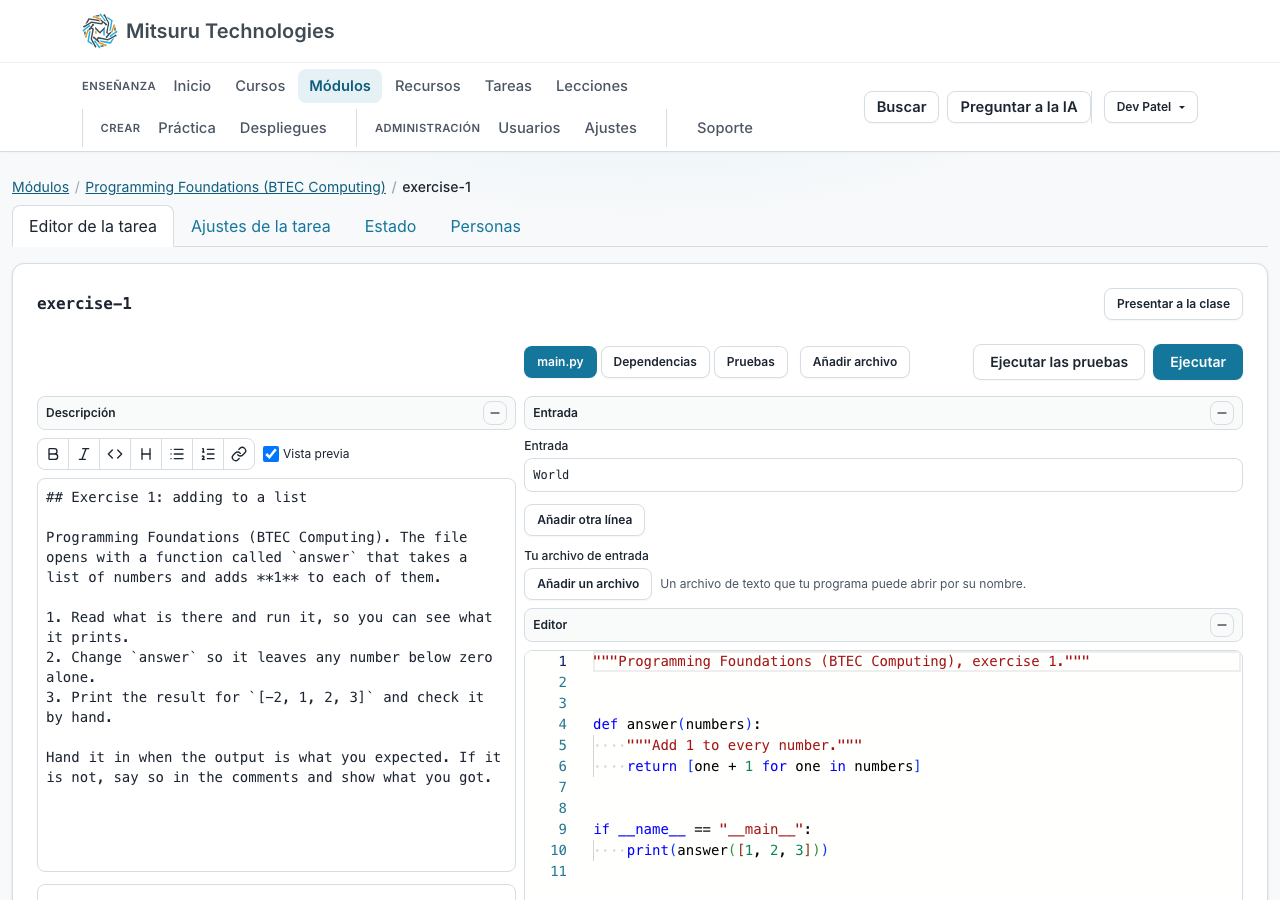Open the Cursos menu item

coord(260,86)
